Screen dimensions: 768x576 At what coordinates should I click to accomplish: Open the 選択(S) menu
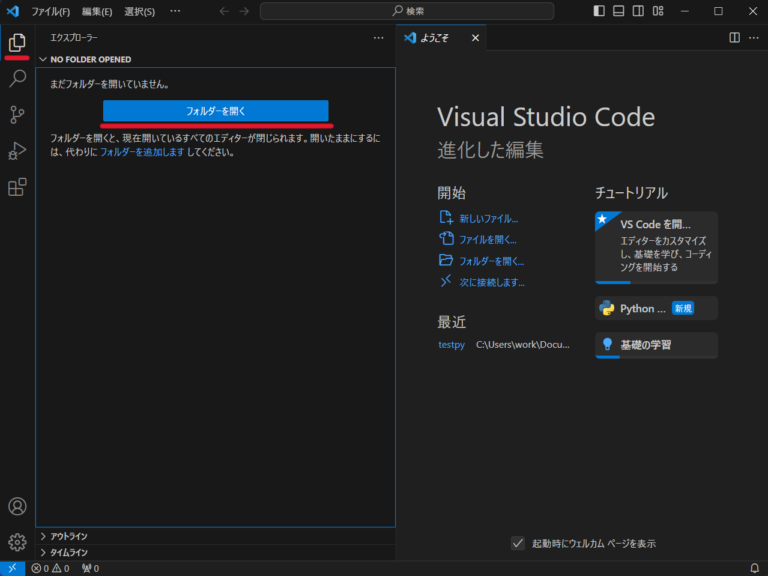click(140, 11)
